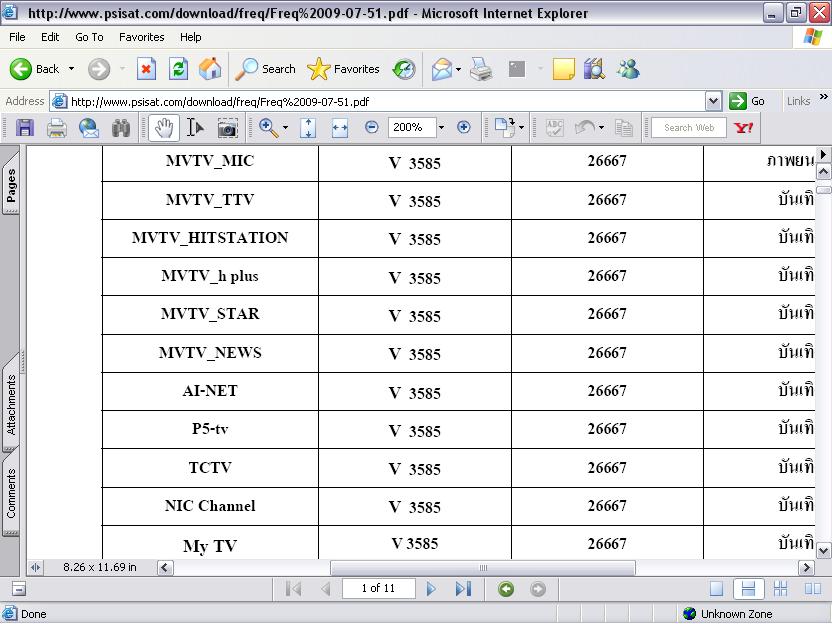Email the PDF globe-envelope icon
The image size is (832, 624).
89,128
